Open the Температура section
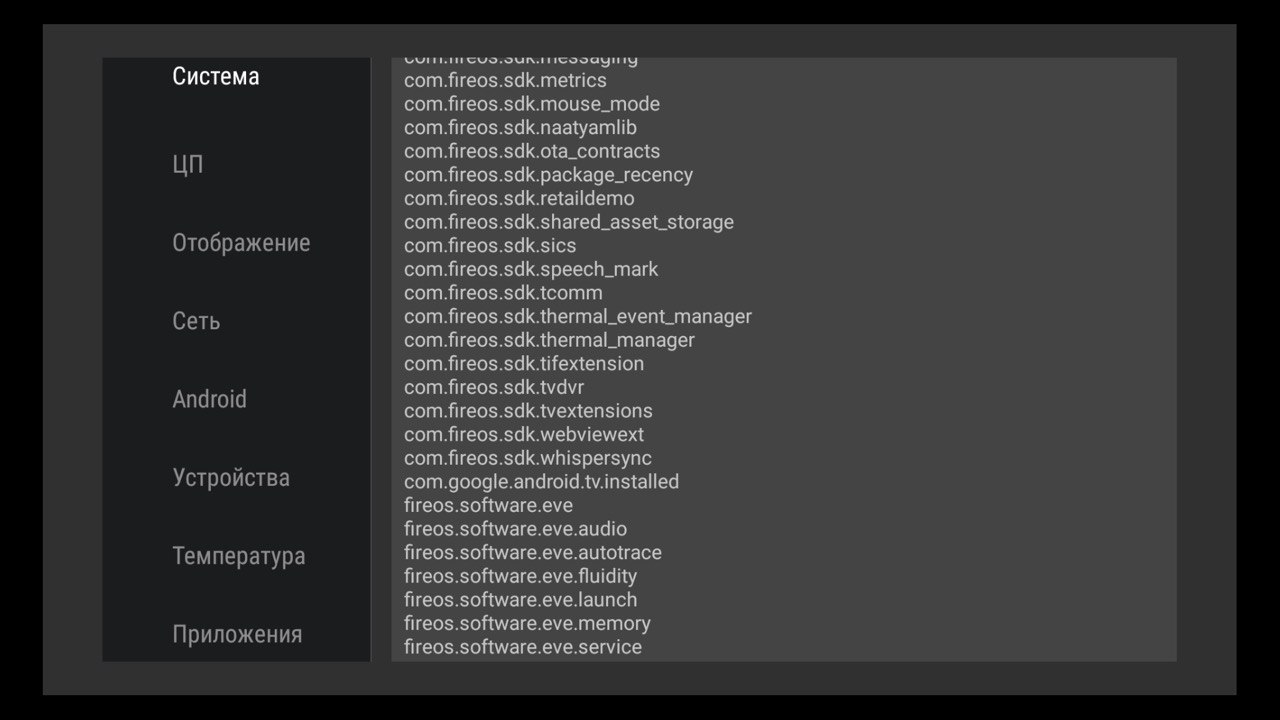This screenshot has height=720, width=1280. (238, 556)
